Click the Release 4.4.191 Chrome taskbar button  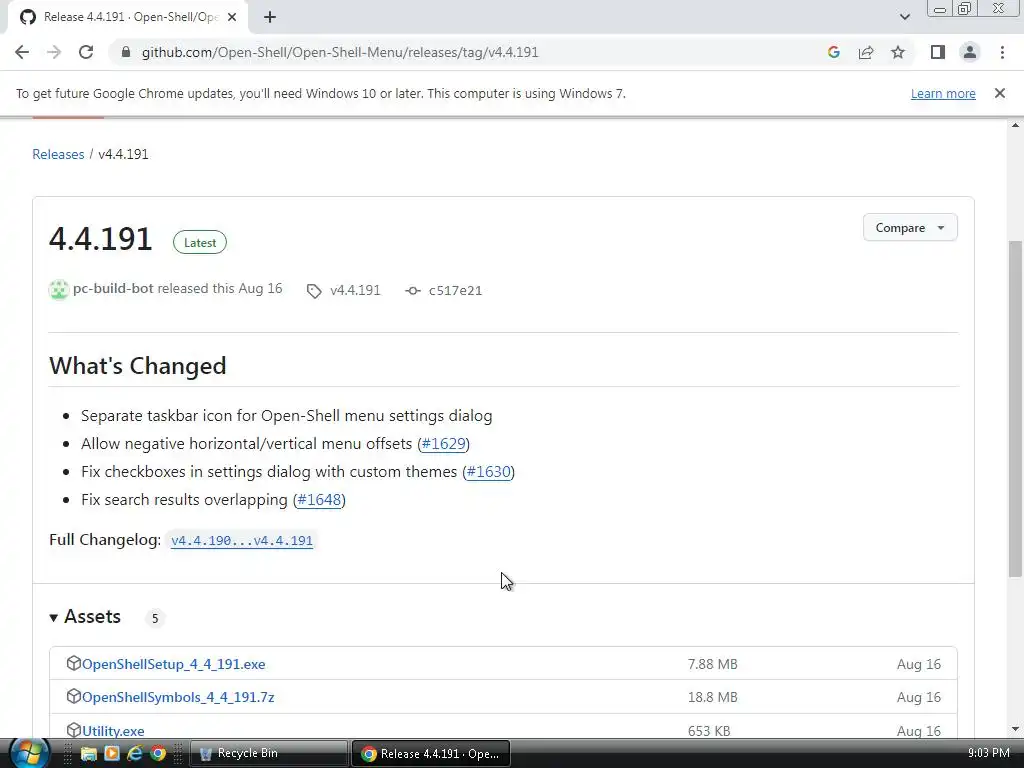point(431,753)
